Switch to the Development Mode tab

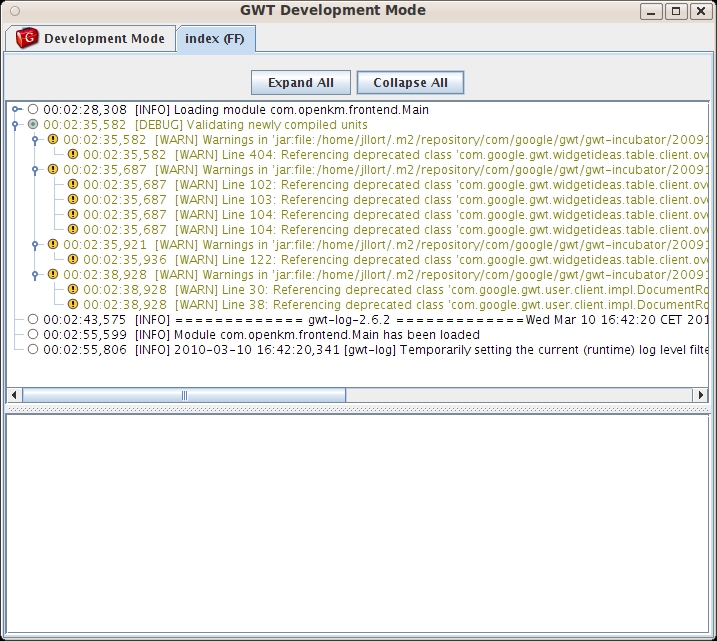tap(91, 38)
